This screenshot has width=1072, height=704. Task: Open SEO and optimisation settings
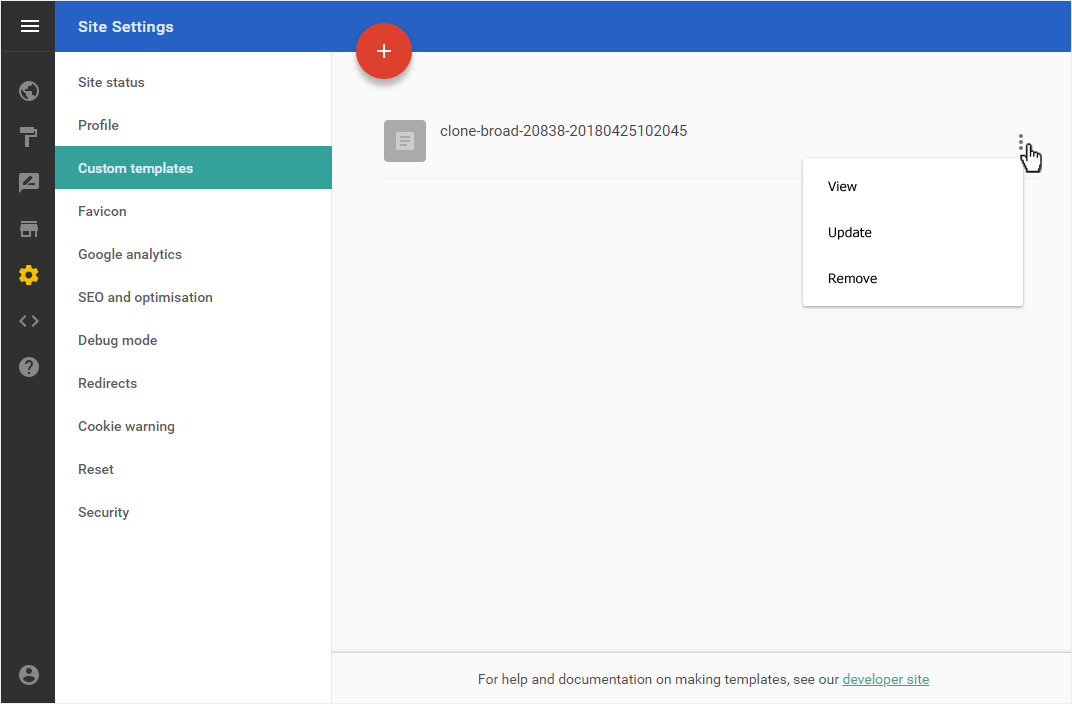click(x=193, y=297)
